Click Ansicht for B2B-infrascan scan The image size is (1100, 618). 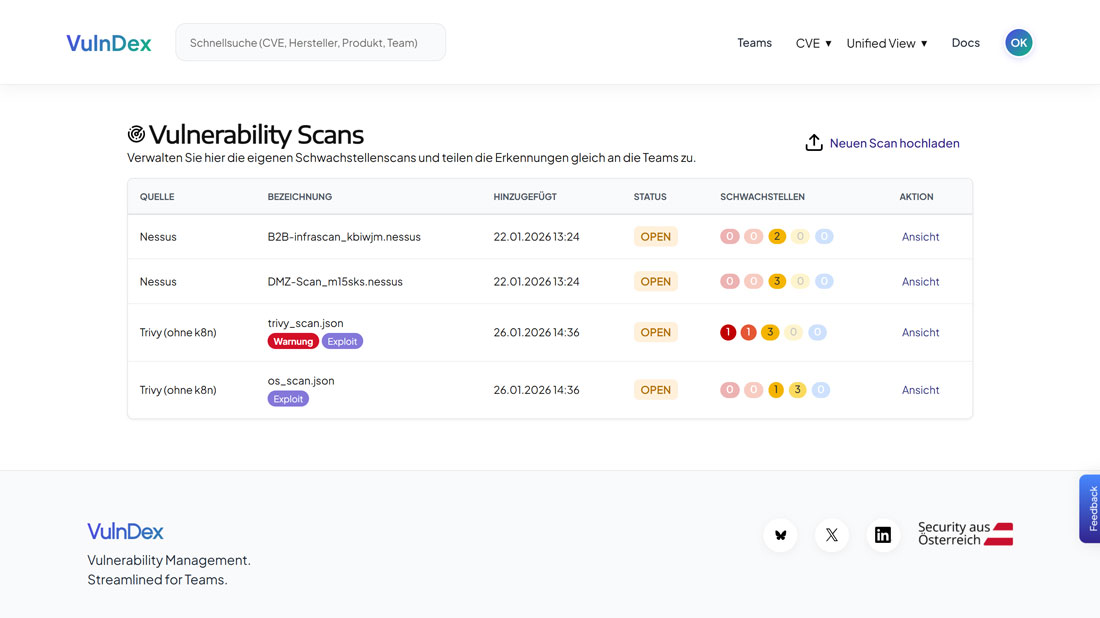coord(920,237)
